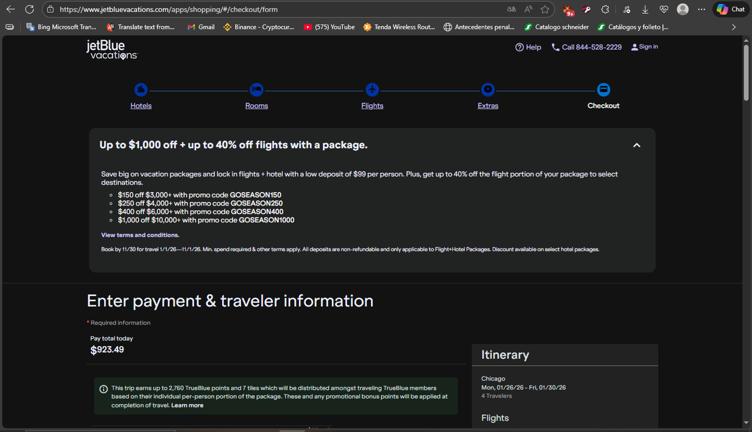Screen dimensions: 752x432
Task: Click the Flights heading in Itinerary
Action: 495,418
